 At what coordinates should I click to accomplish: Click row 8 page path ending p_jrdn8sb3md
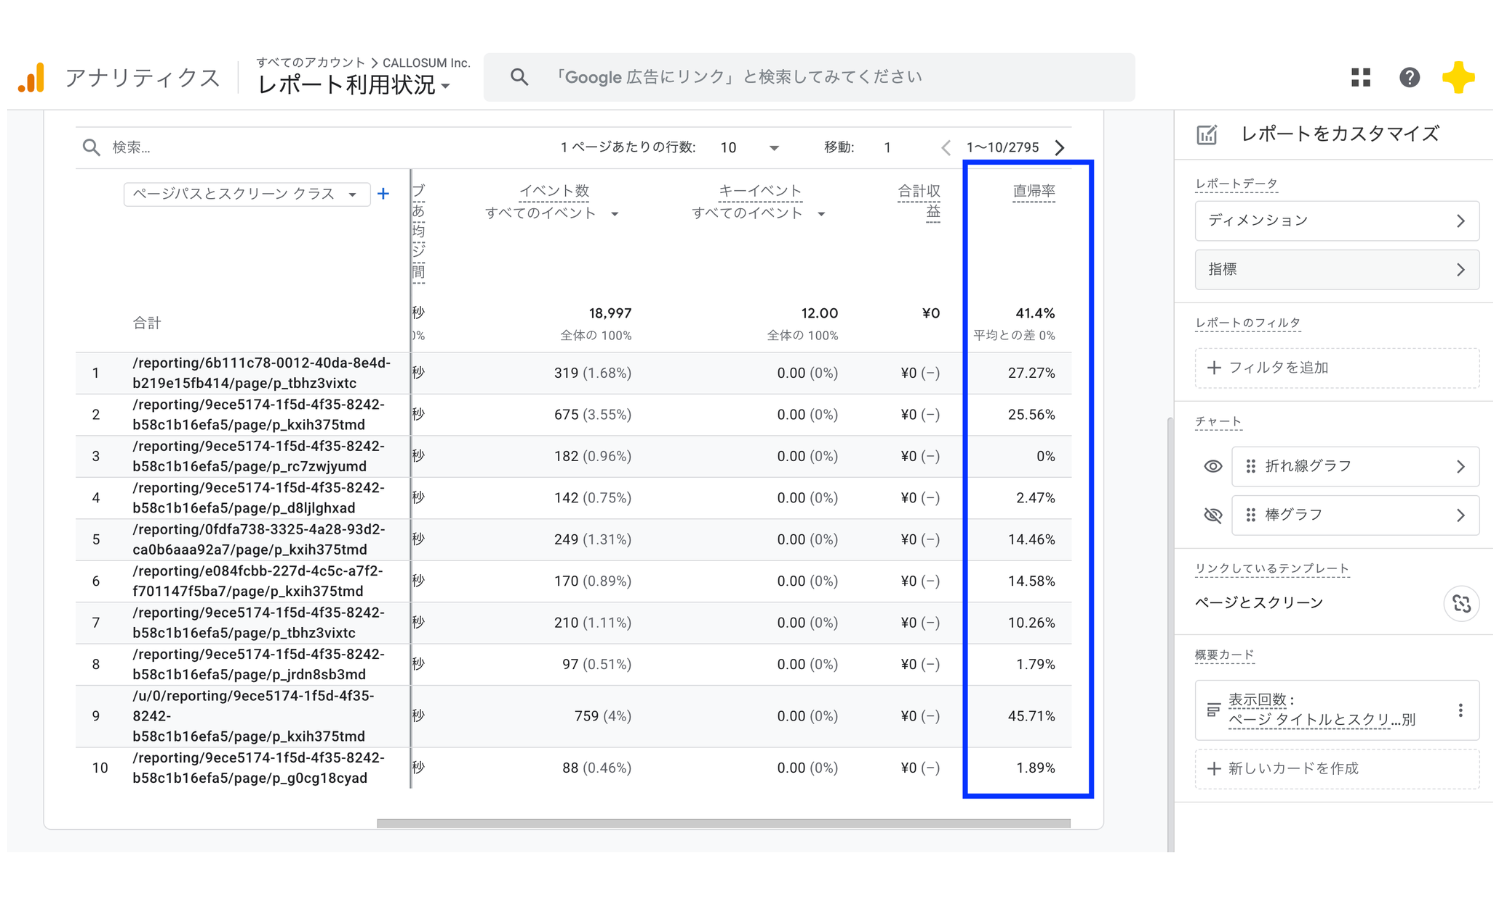pos(258,665)
